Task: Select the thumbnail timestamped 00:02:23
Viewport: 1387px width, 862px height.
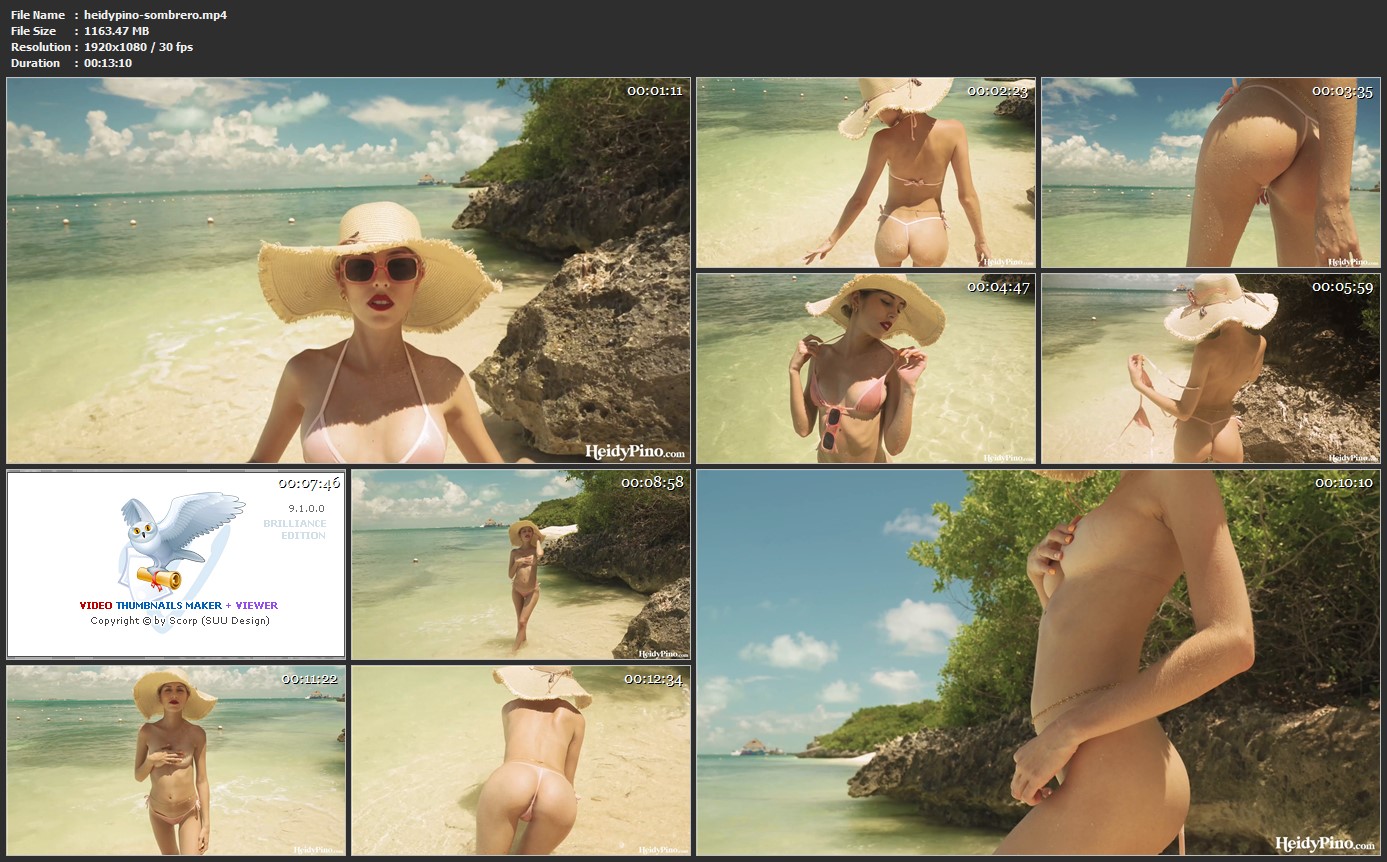Action: coord(865,172)
